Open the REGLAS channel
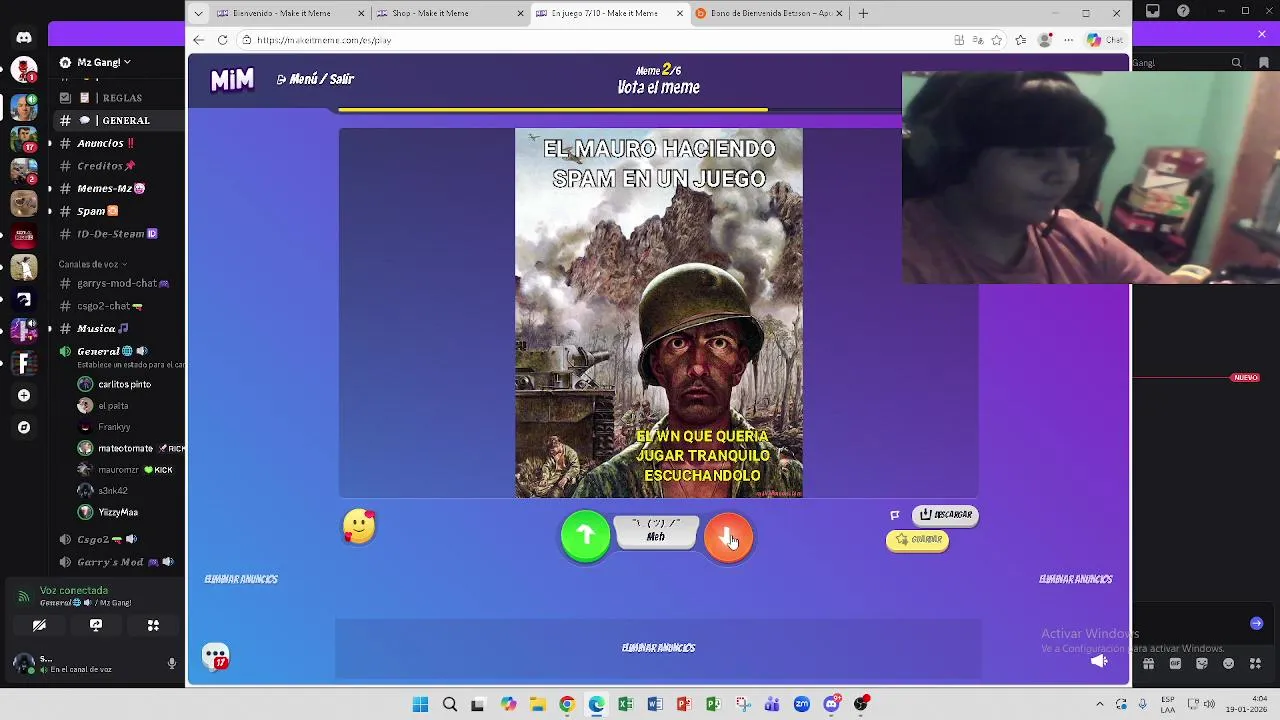This screenshot has width=1280, height=720. point(120,98)
